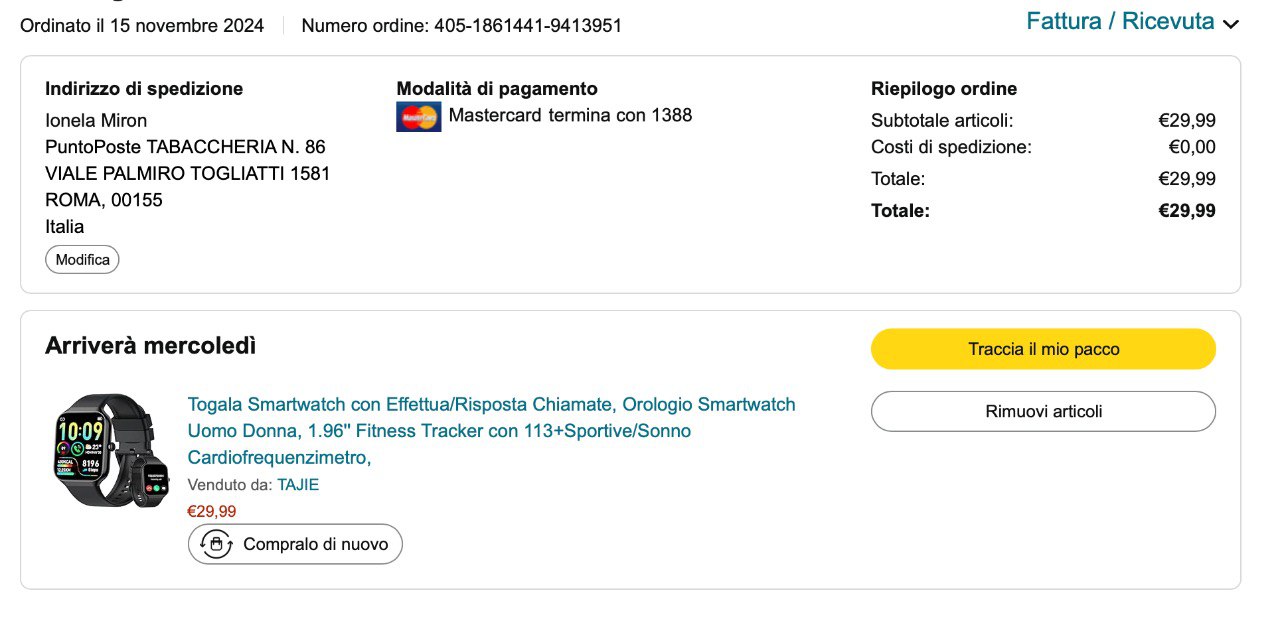Open the smartwatch product thumbnail
The image size is (1280, 617).
click(109, 450)
